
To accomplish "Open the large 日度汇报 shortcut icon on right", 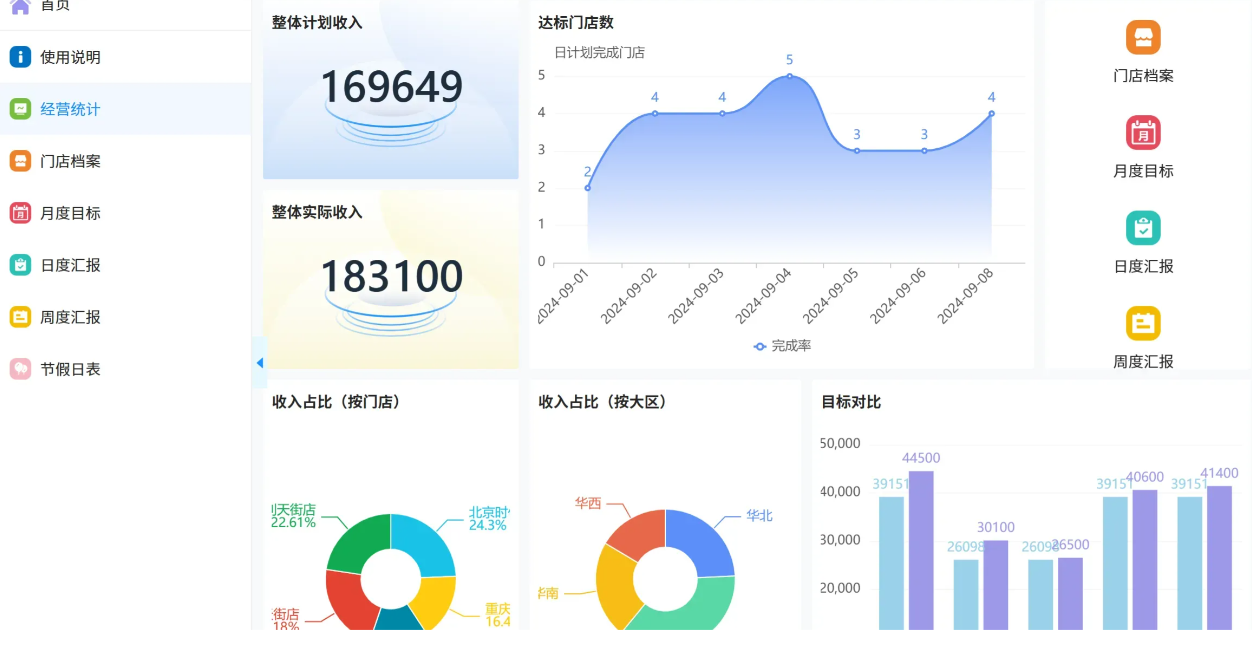I will (x=1143, y=228).
